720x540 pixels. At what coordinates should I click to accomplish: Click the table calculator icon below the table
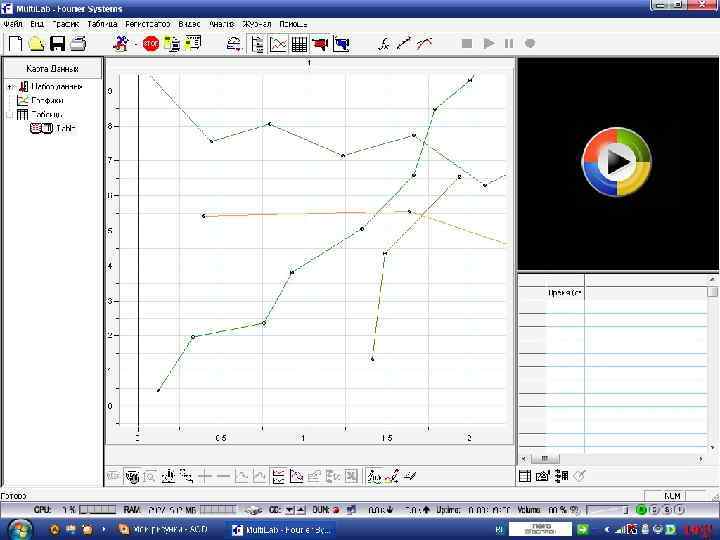(x=561, y=476)
